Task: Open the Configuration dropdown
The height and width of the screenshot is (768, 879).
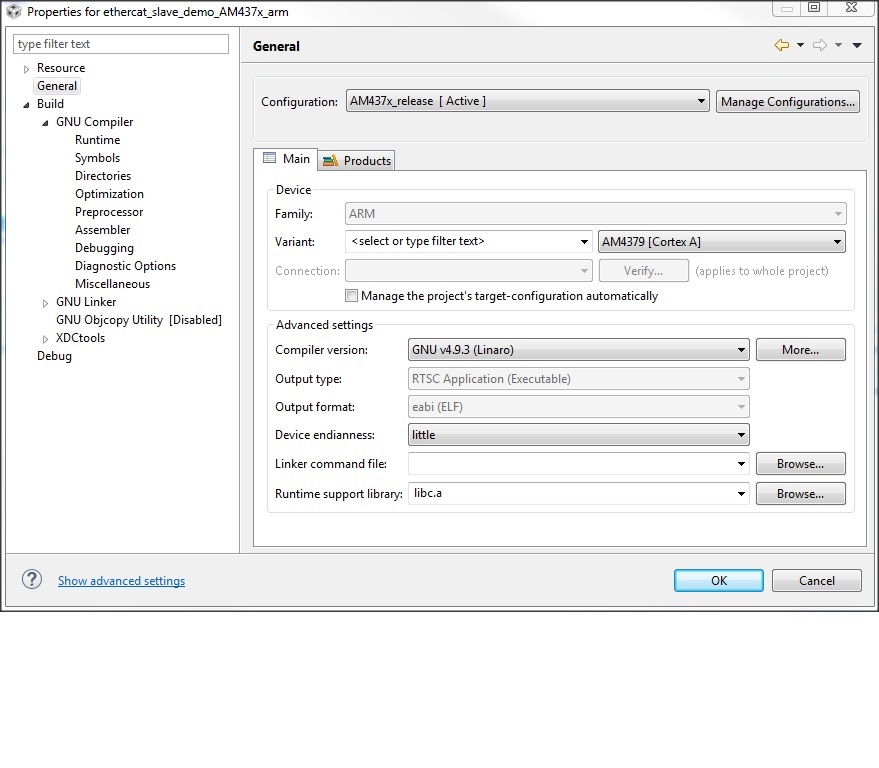Action: pyautogui.click(x=528, y=101)
